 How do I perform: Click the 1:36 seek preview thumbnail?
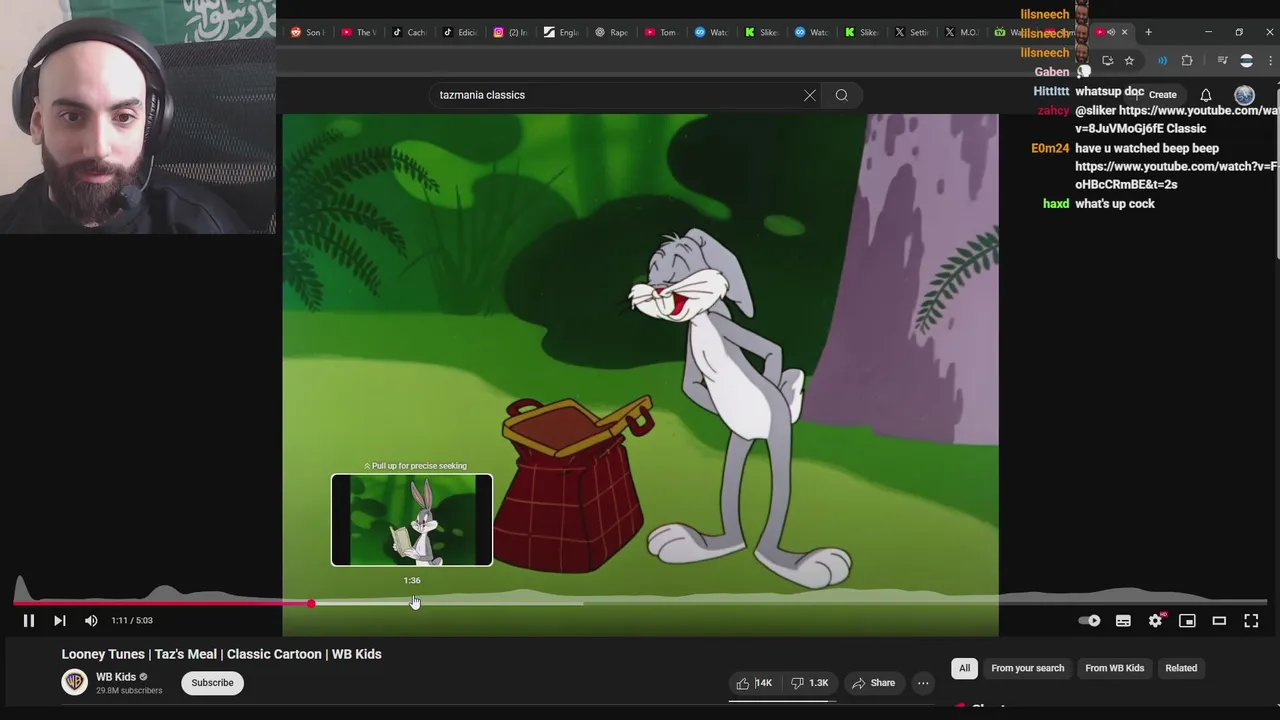(x=412, y=520)
